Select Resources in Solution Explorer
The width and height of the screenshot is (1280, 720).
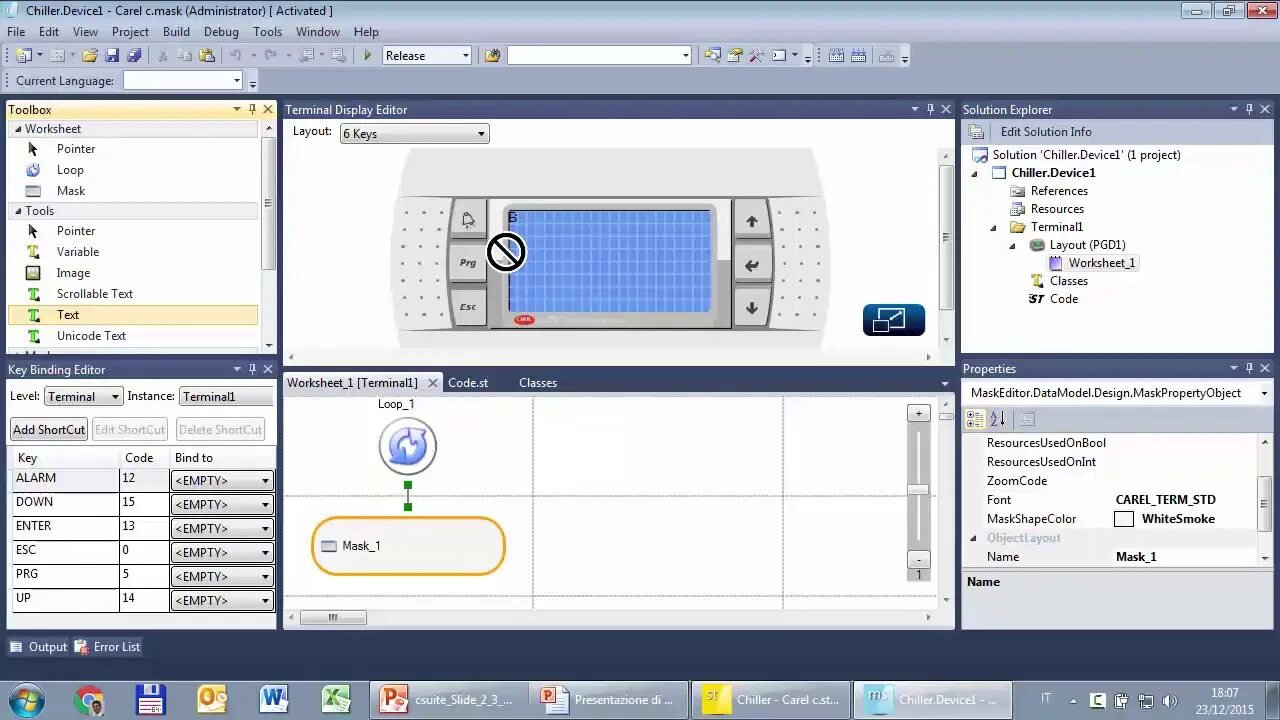pyautogui.click(x=1057, y=209)
